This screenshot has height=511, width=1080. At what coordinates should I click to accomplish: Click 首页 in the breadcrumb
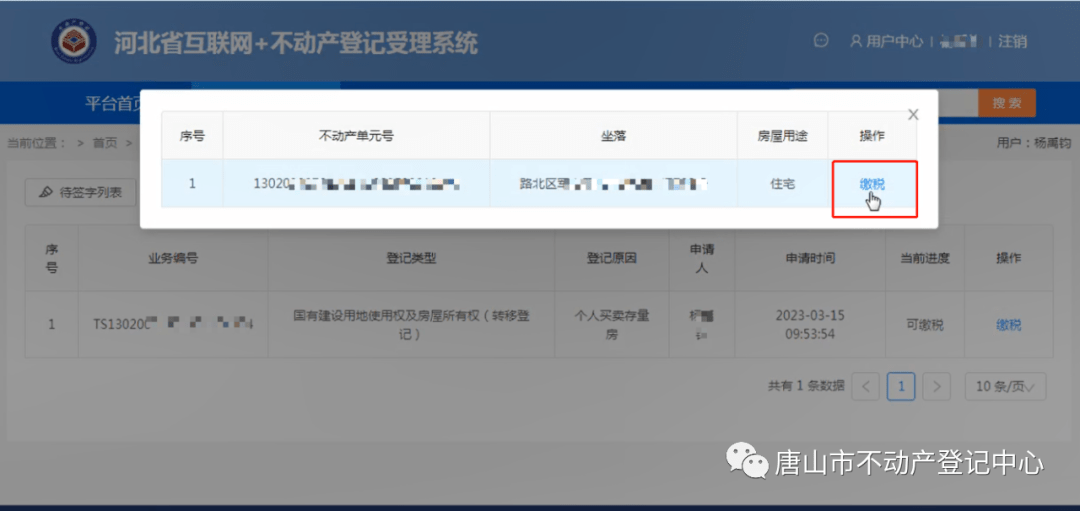[105, 143]
